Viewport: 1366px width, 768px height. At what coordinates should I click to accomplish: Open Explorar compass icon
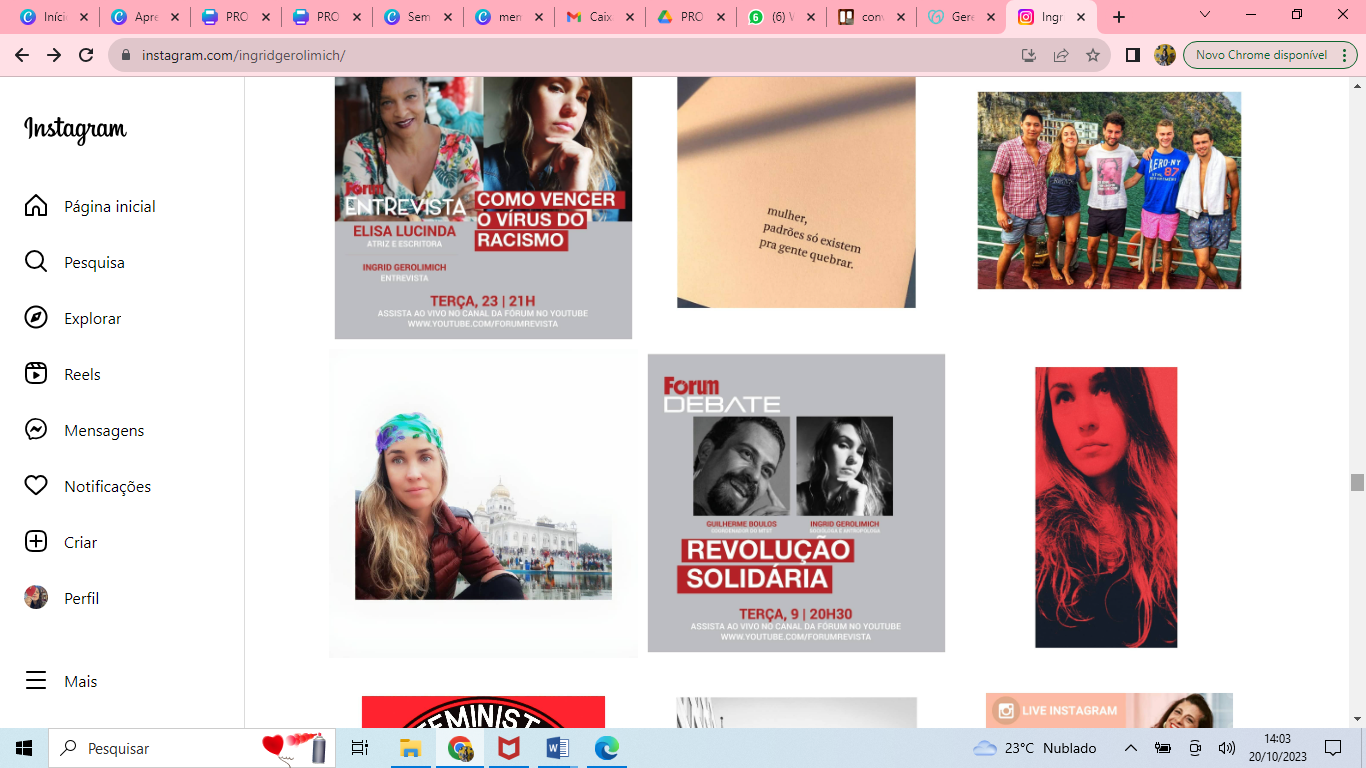tap(36, 318)
